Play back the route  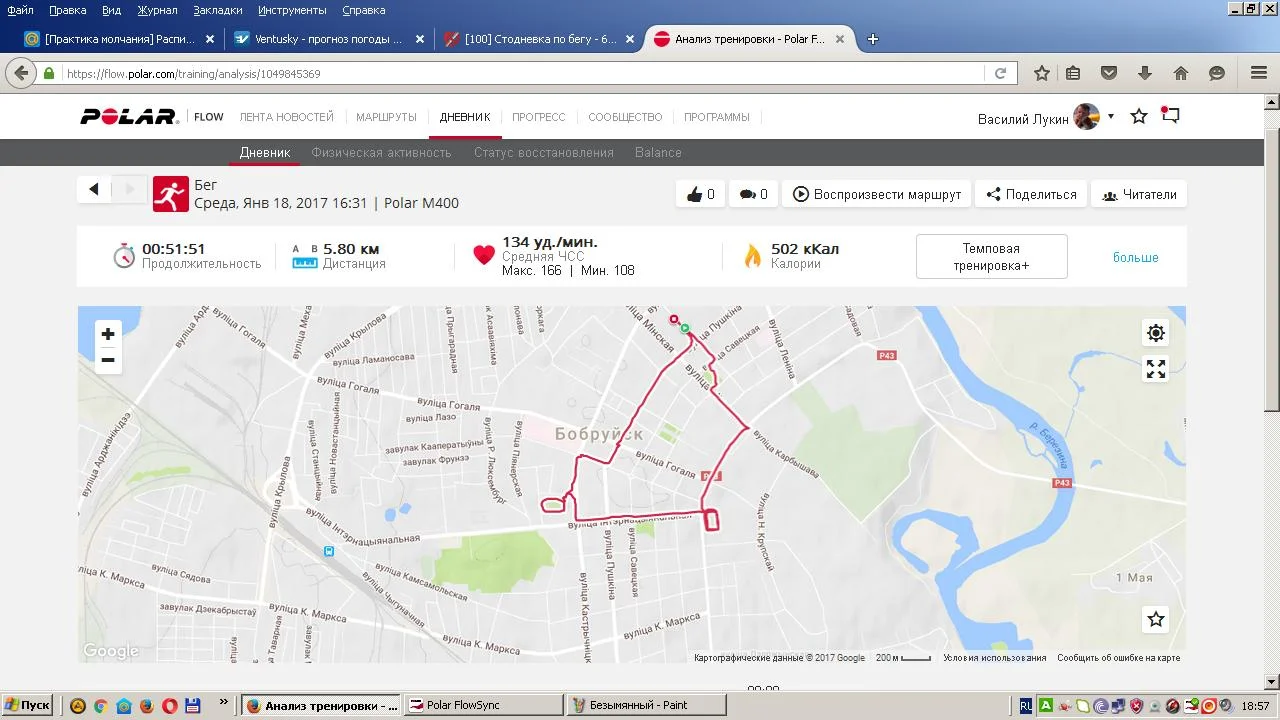click(876, 194)
